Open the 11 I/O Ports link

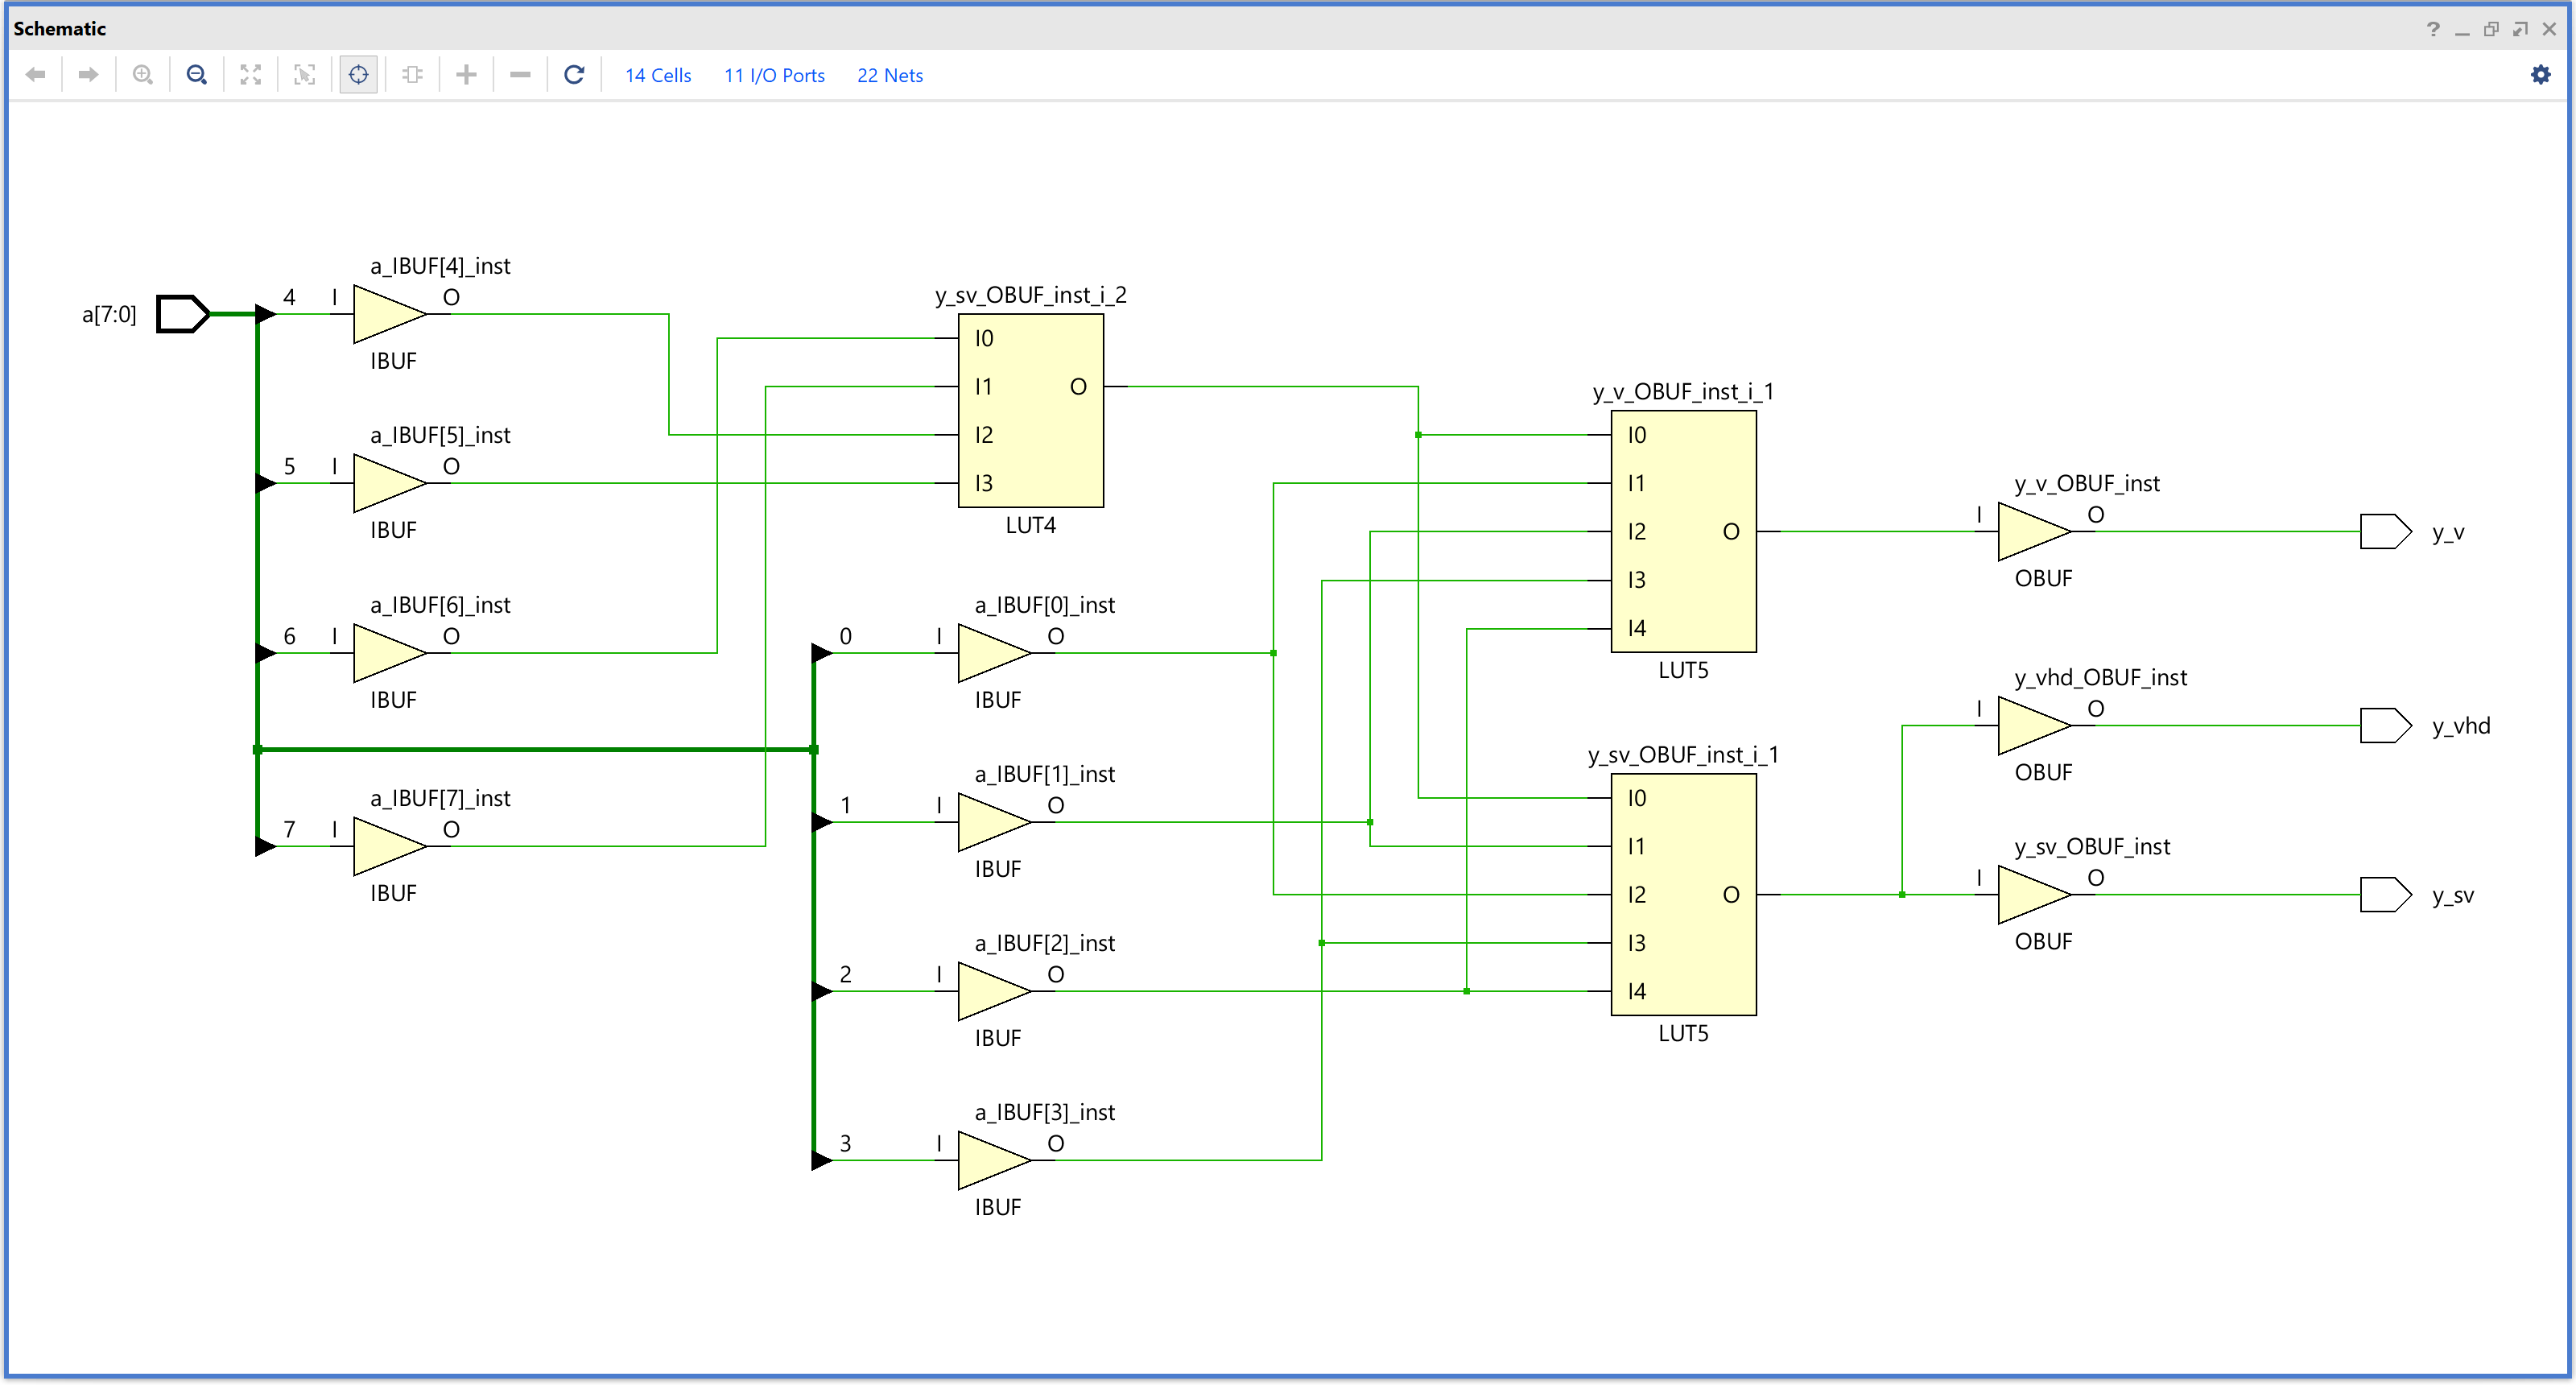[x=774, y=76]
